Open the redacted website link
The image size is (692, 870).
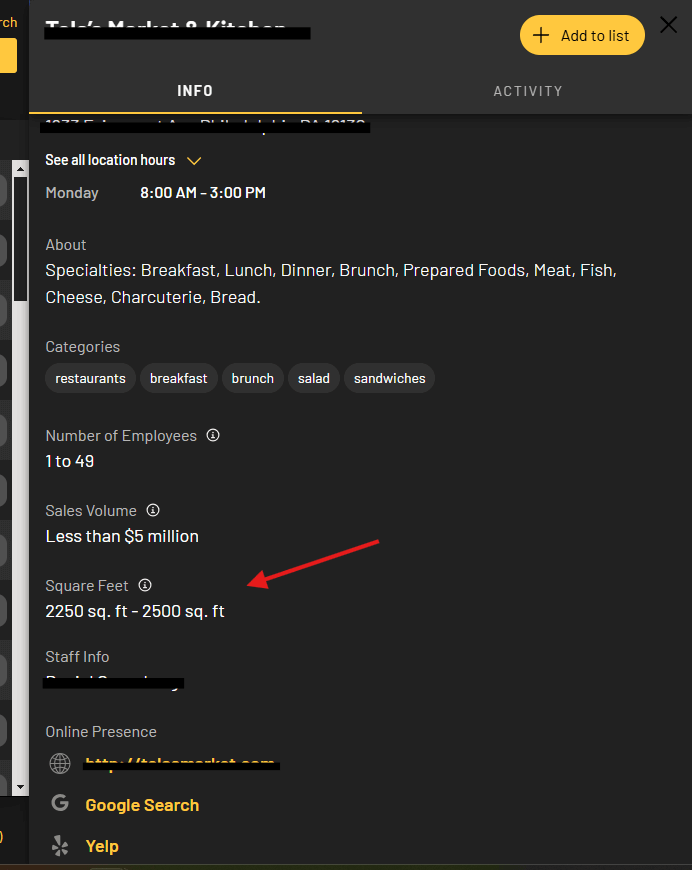pyautogui.click(x=181, y=764)
